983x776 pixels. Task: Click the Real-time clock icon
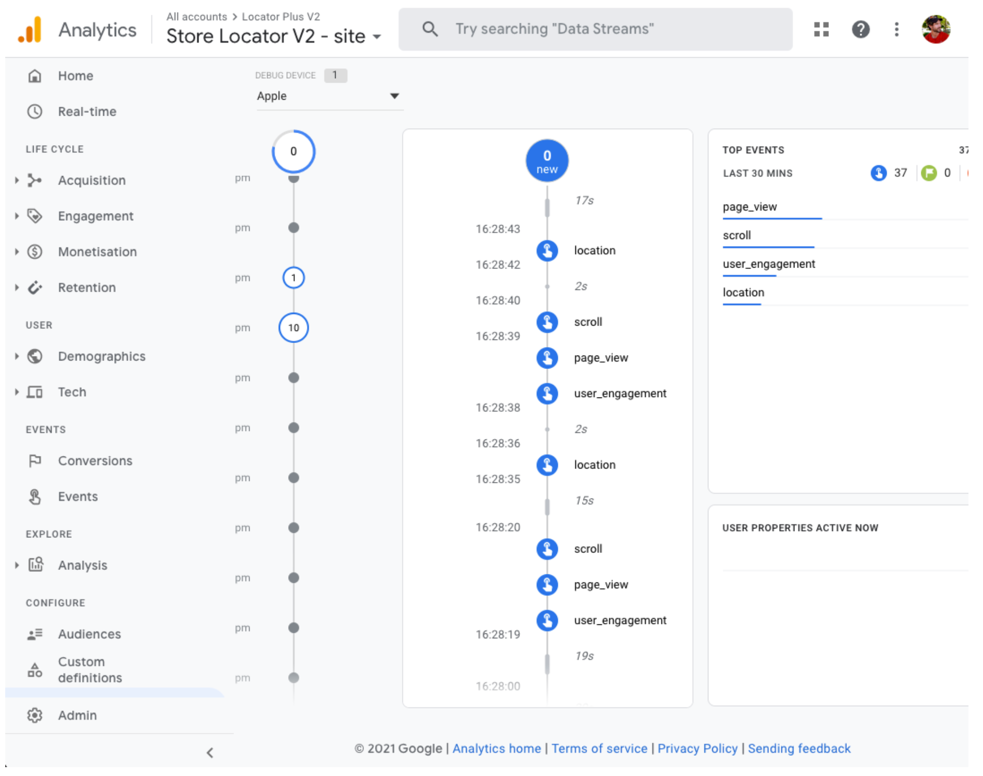coord(35,112)
